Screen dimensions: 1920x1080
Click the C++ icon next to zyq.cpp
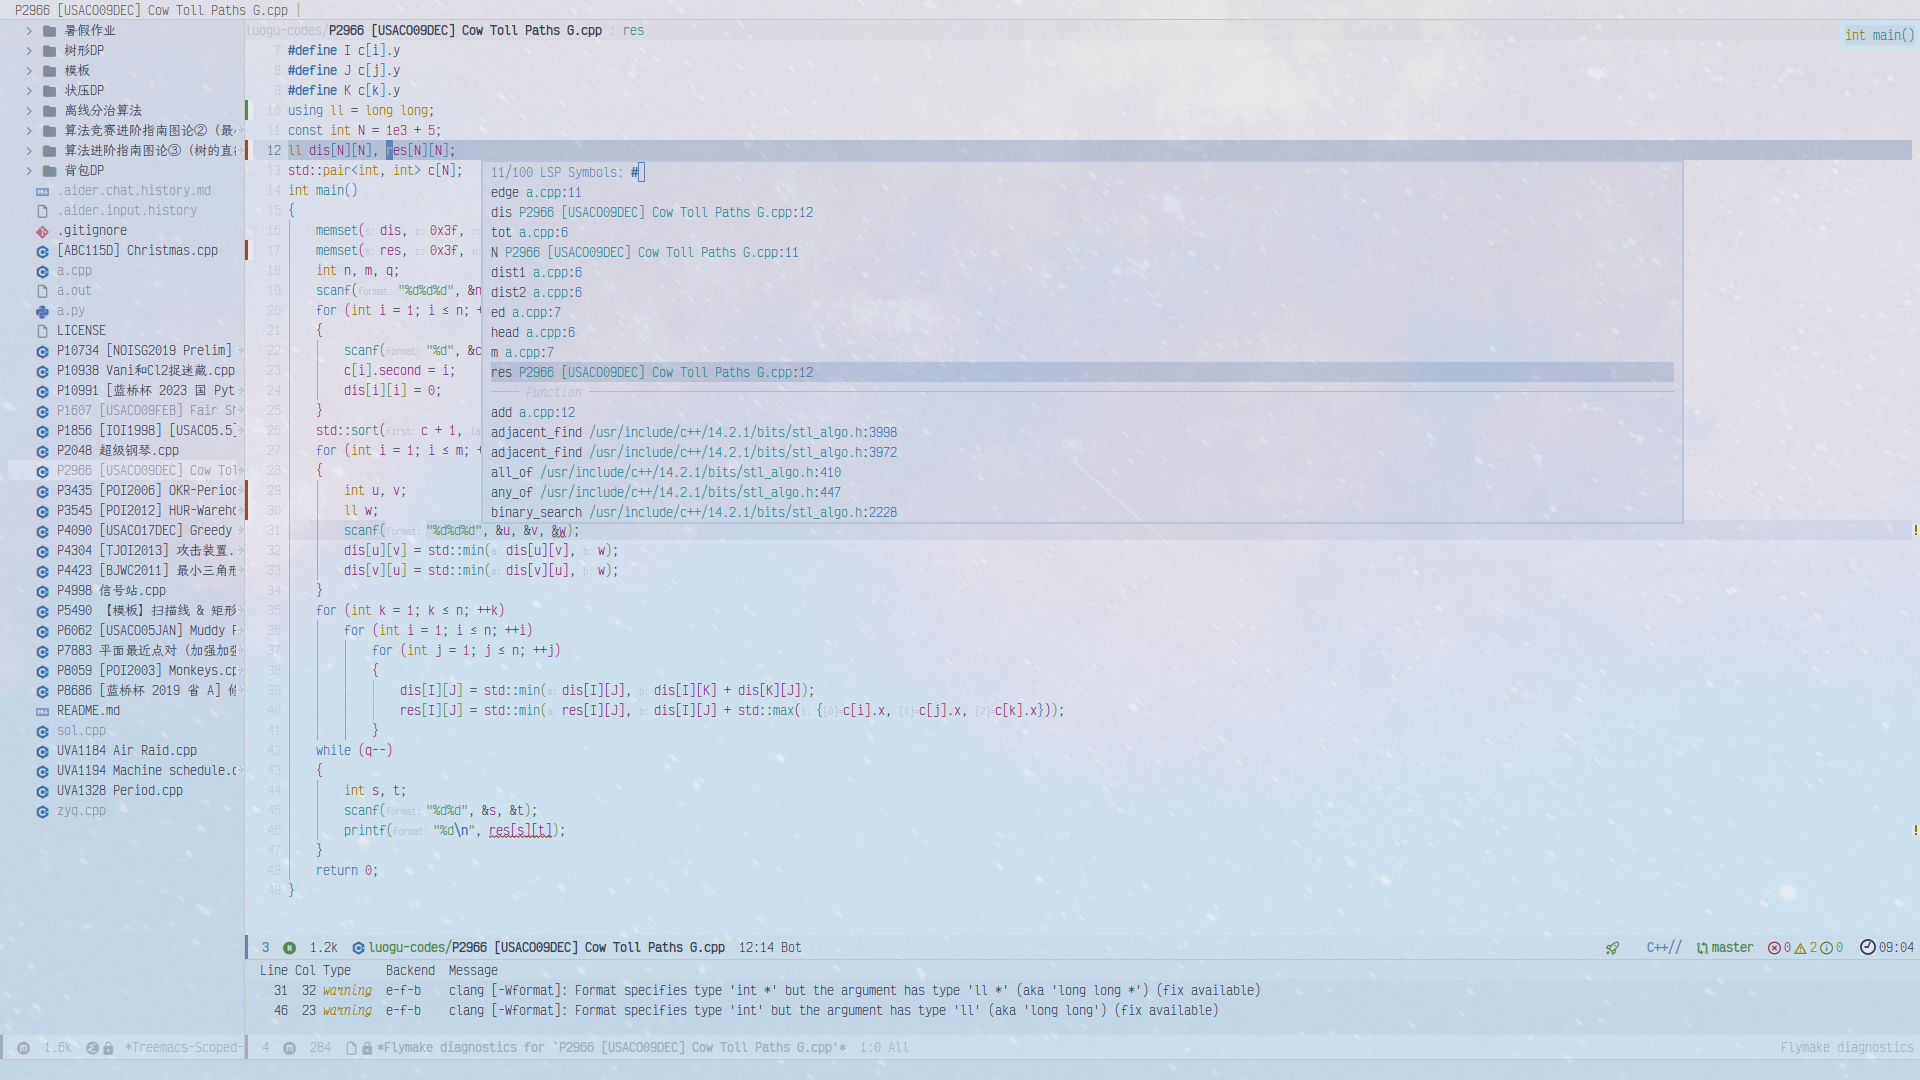click(x=42, y=811)
